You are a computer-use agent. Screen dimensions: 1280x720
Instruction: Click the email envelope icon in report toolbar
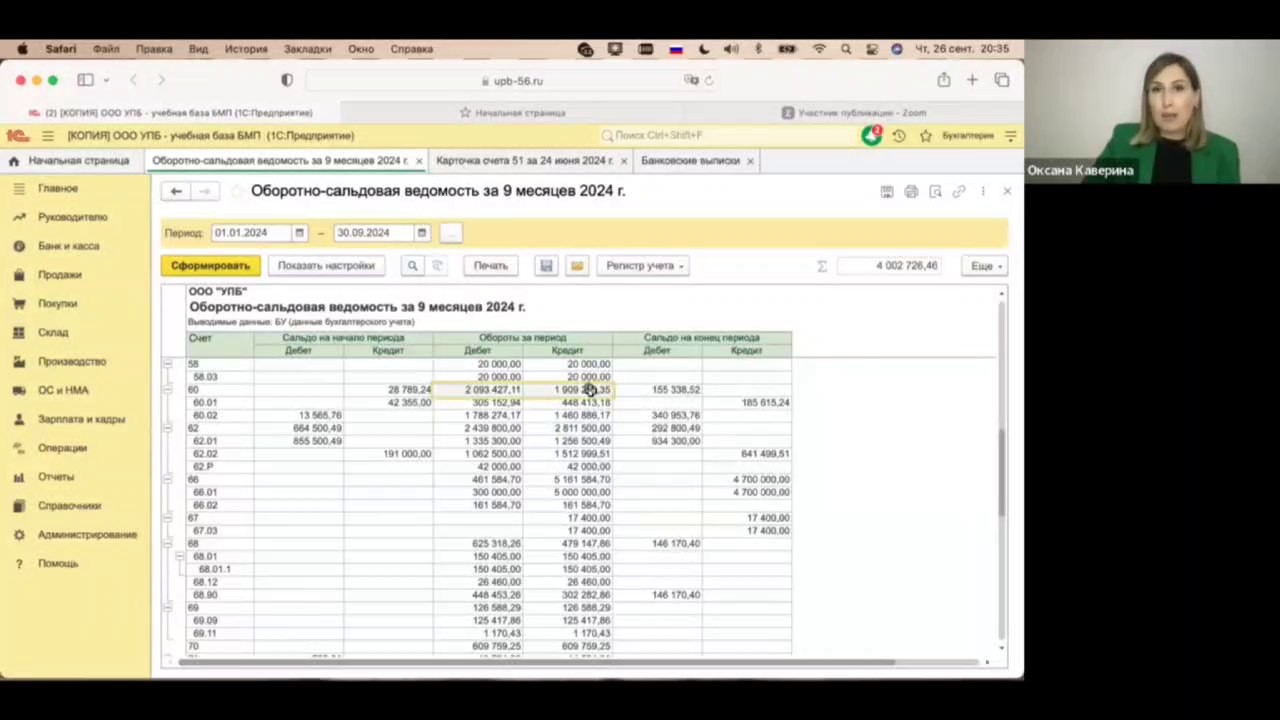click(x=577, y=266)
